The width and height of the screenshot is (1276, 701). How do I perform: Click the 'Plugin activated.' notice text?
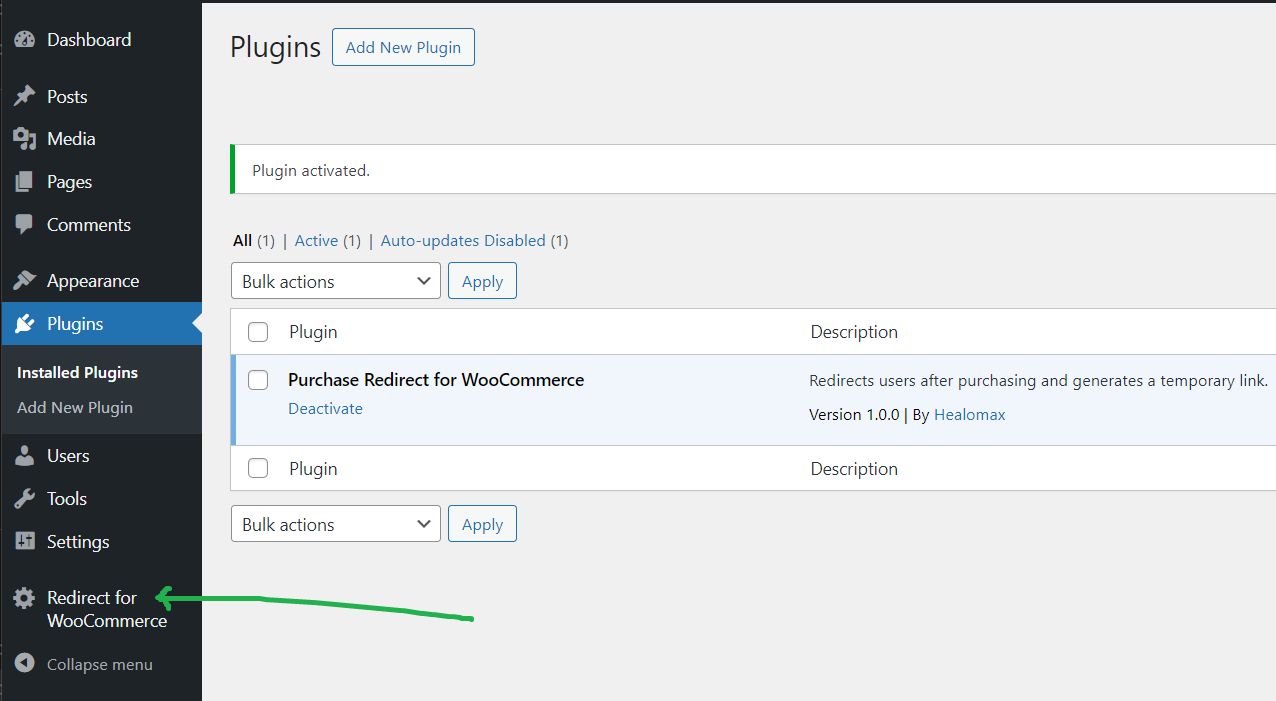311,171
